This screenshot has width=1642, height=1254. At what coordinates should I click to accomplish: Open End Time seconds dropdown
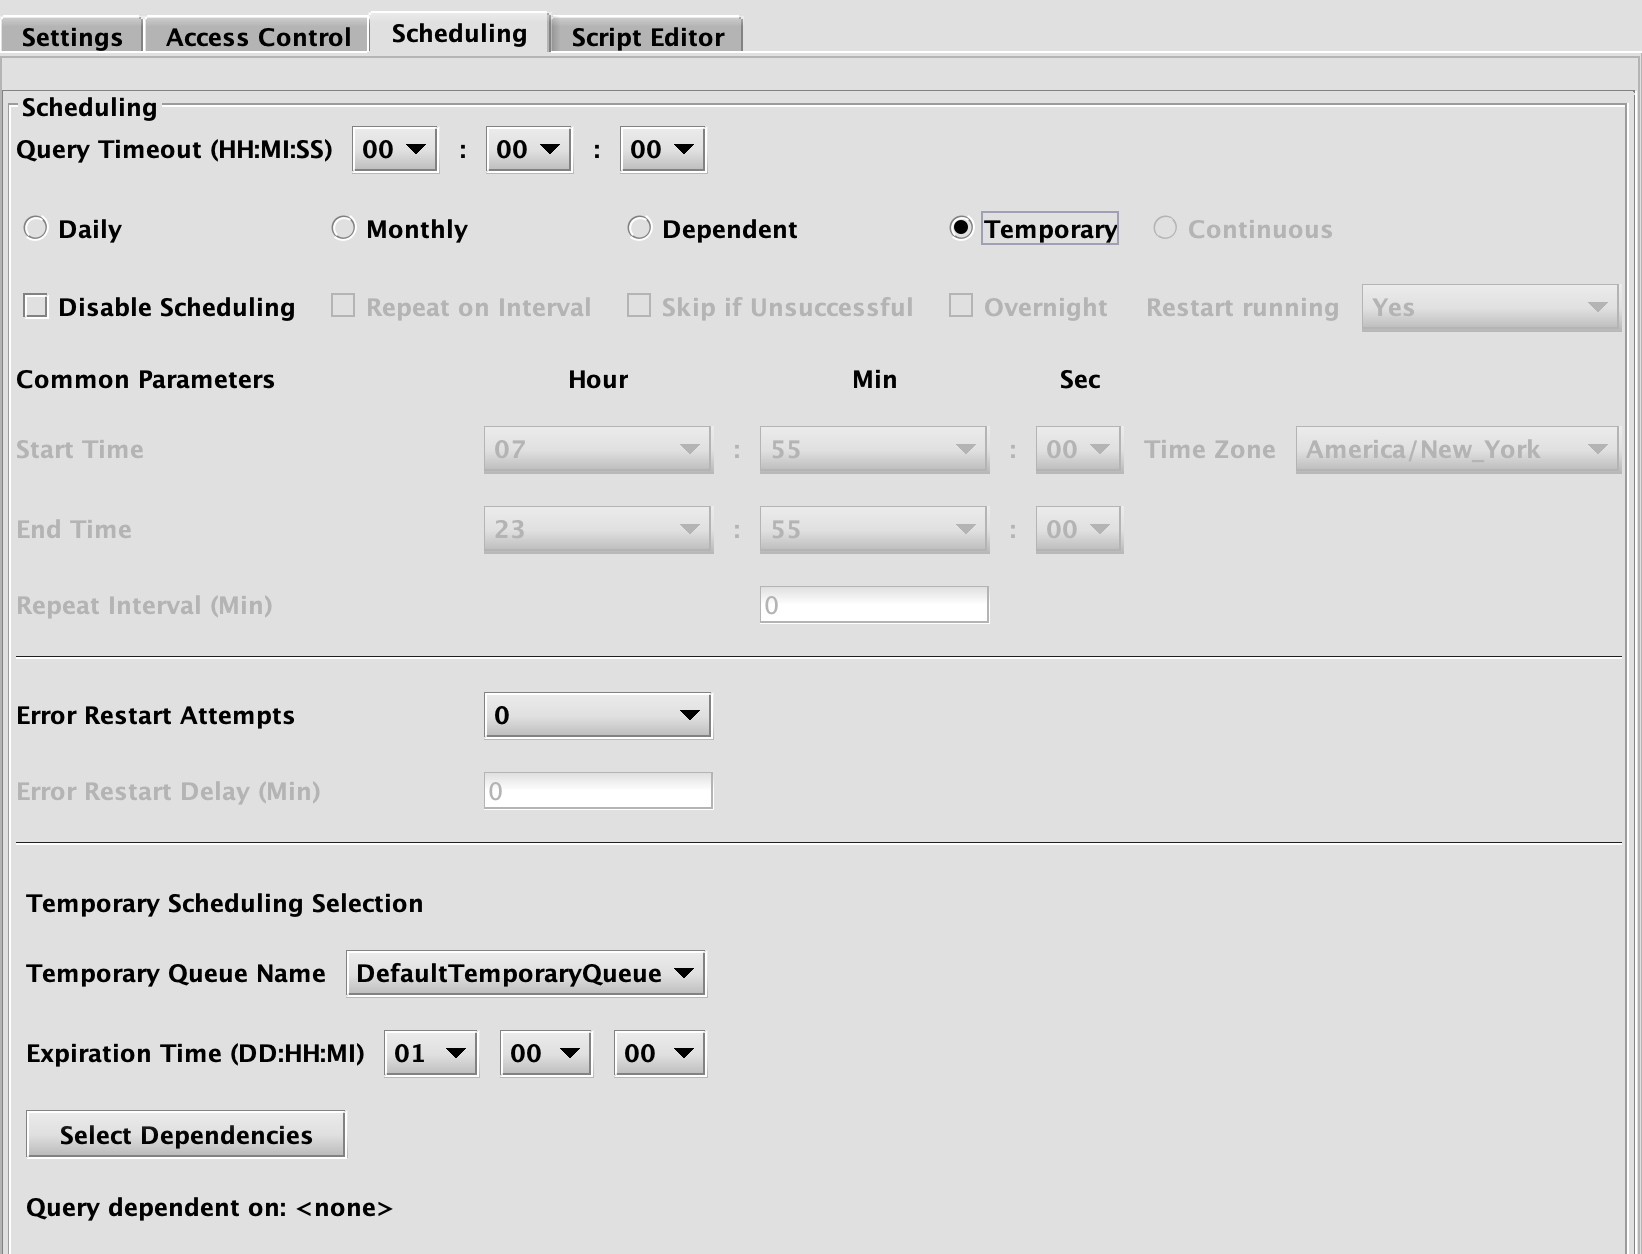pos(1078,530)
